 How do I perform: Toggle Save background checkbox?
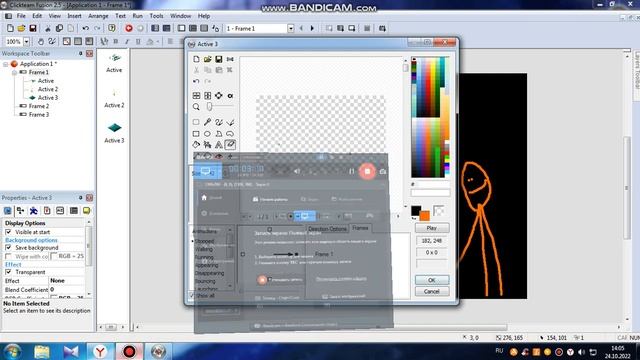[8, 248]
